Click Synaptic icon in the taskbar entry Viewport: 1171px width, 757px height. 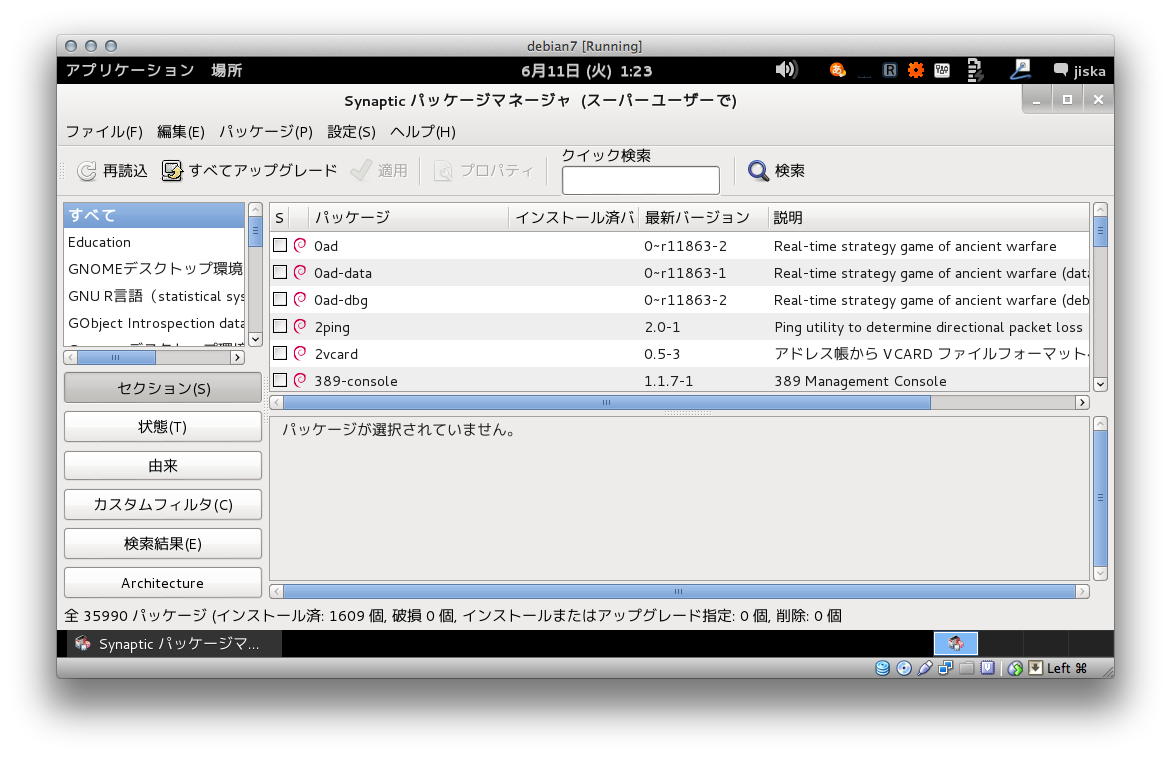tap(83, 644)
